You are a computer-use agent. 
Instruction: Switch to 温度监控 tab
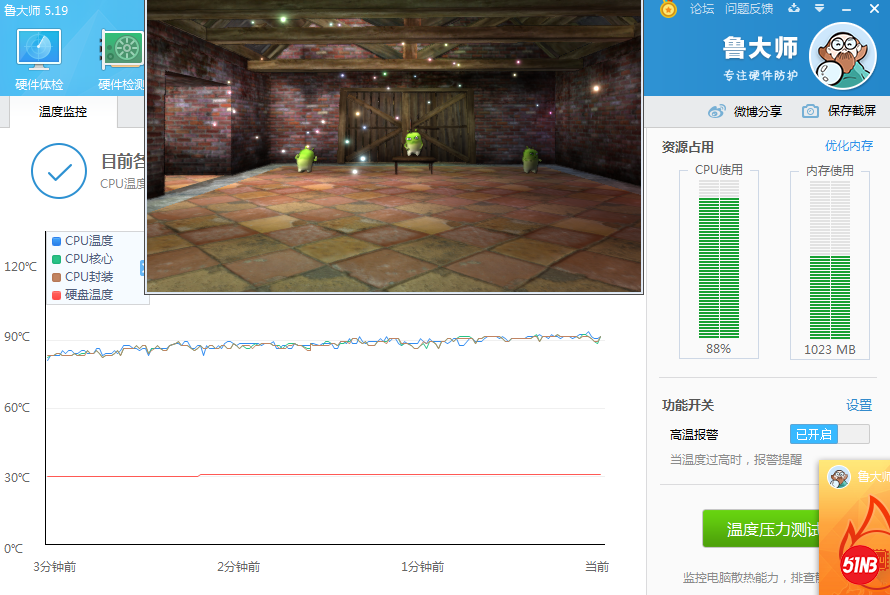click(62, 112)
